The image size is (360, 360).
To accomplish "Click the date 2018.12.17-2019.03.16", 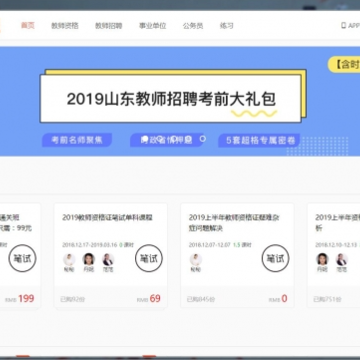I will [x=89, y=245].
